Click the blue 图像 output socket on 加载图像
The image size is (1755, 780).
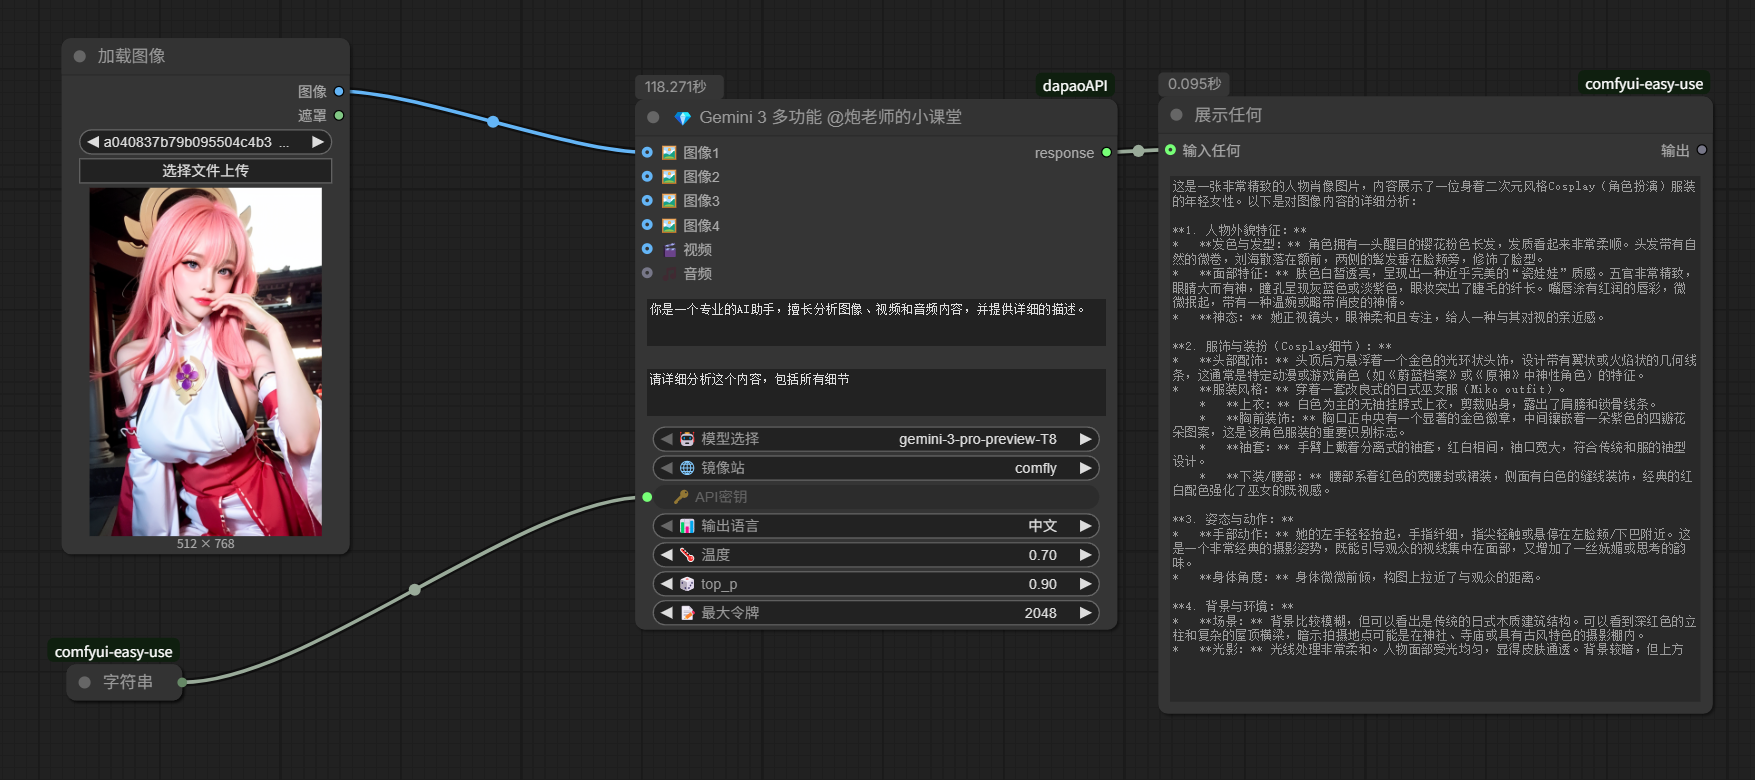pyautogui.click(x=339, y=91)
